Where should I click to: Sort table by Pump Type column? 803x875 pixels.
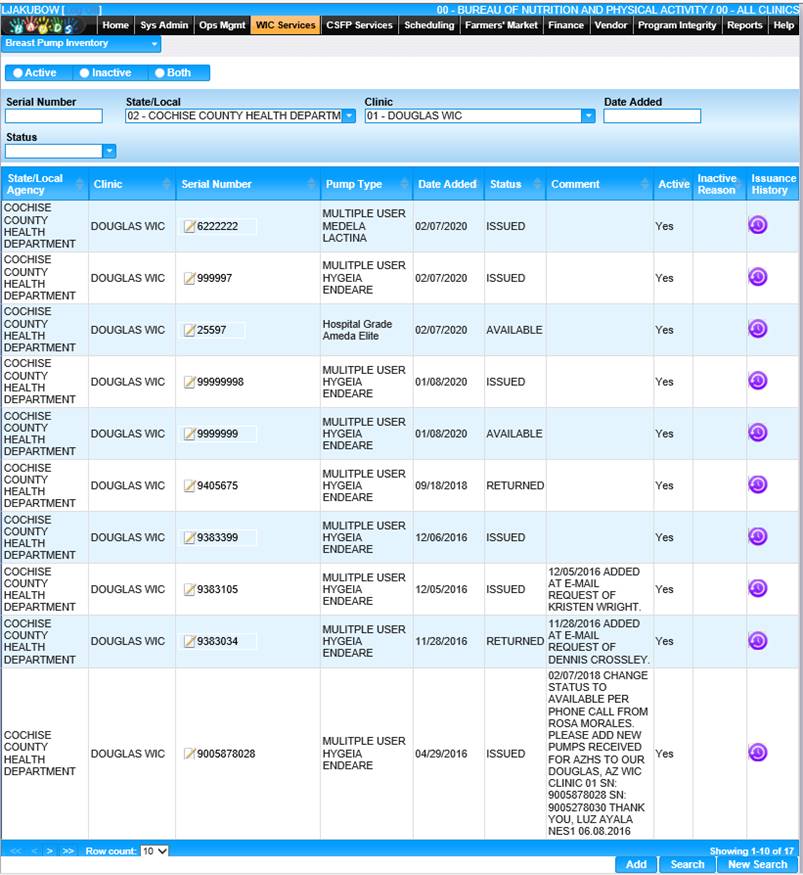[367, 184]
